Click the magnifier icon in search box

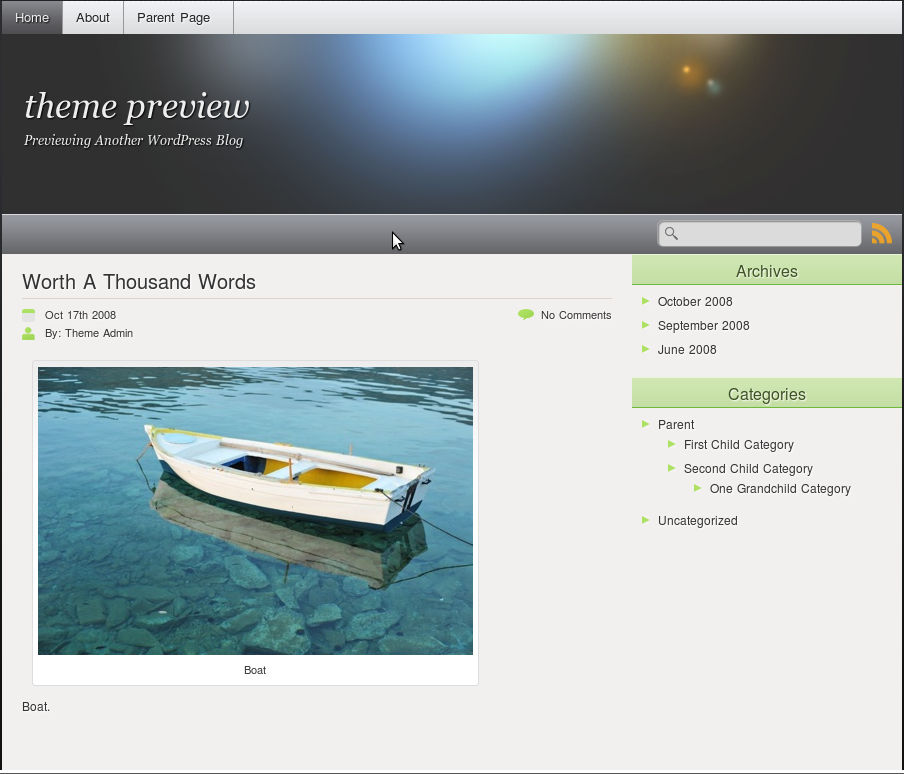[672, 234]
